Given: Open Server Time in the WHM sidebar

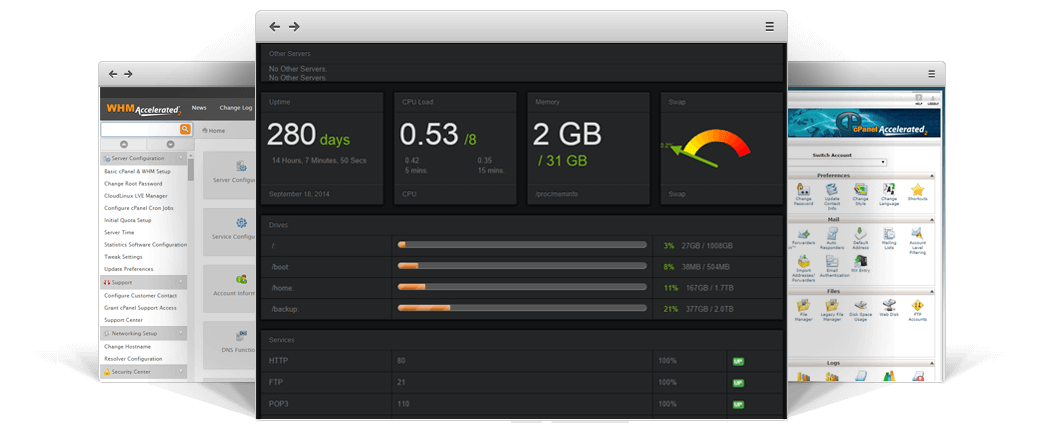Looking at the screenshot, I should click(119, 233).
